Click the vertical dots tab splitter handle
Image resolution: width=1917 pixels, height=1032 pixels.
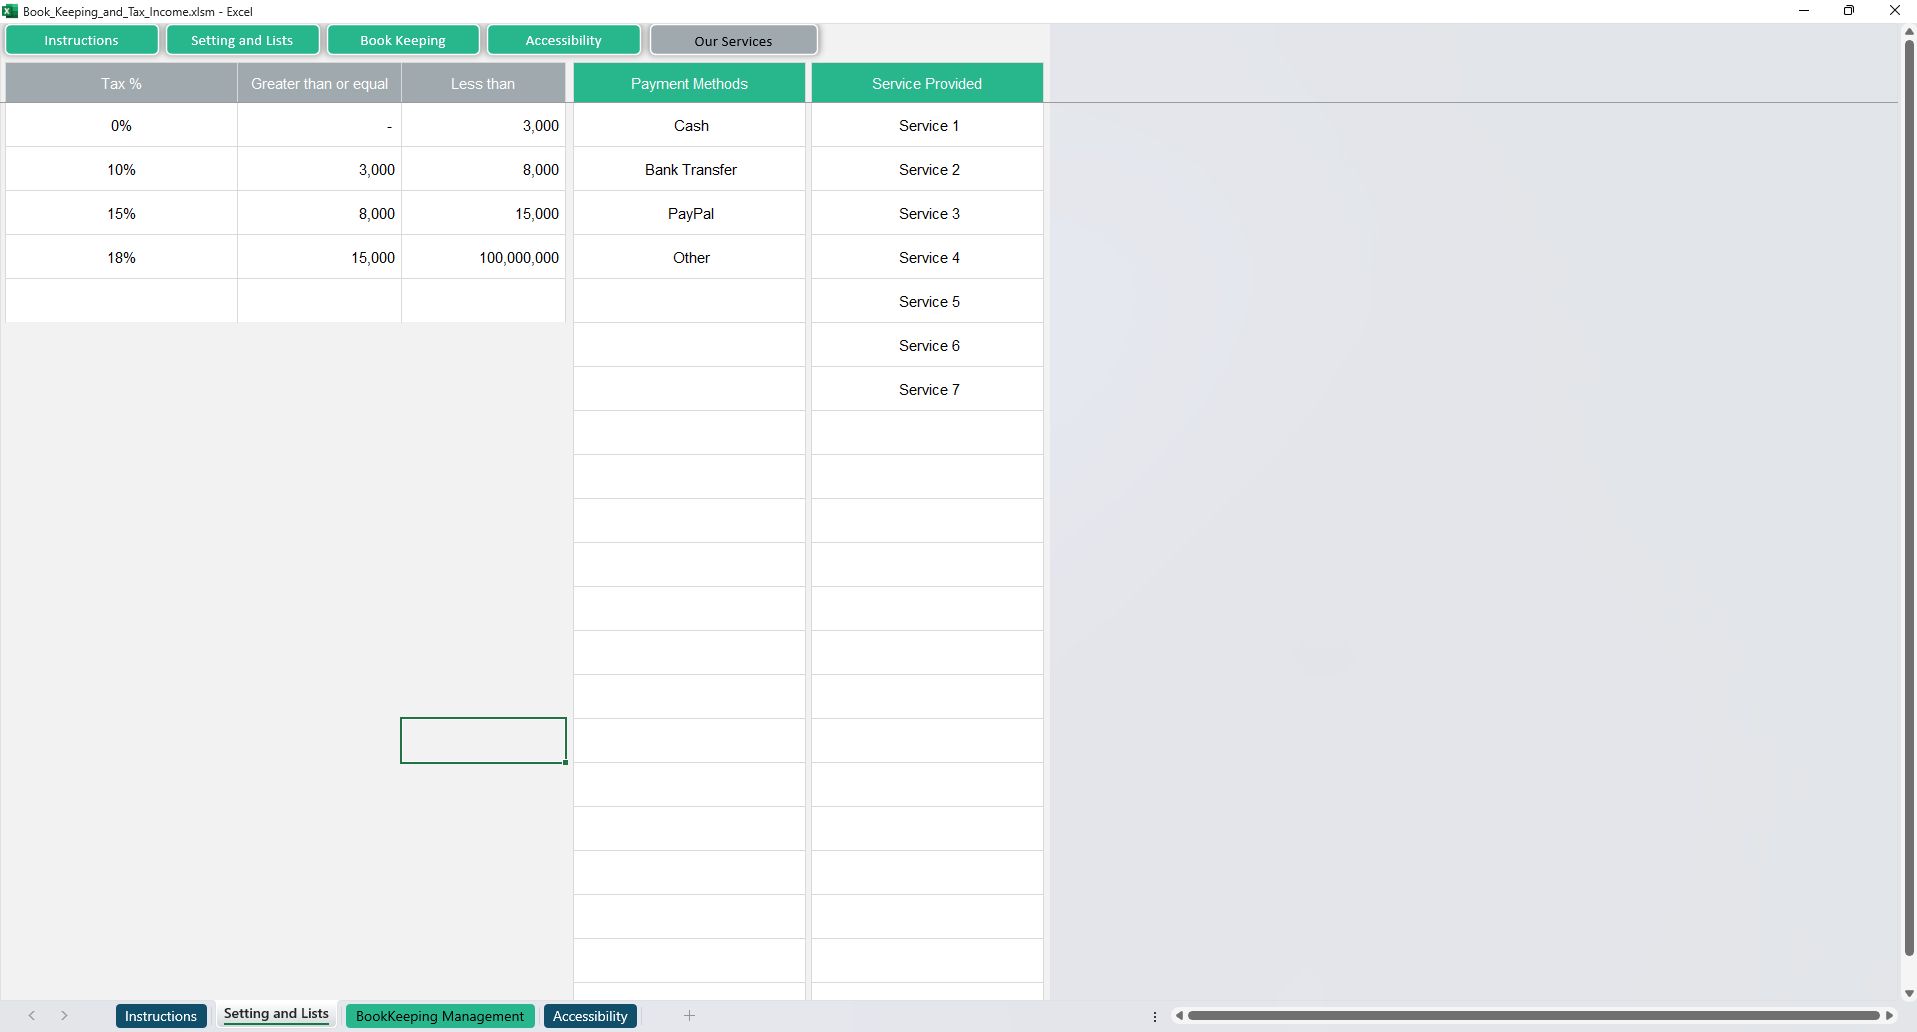(1155, 1016)
